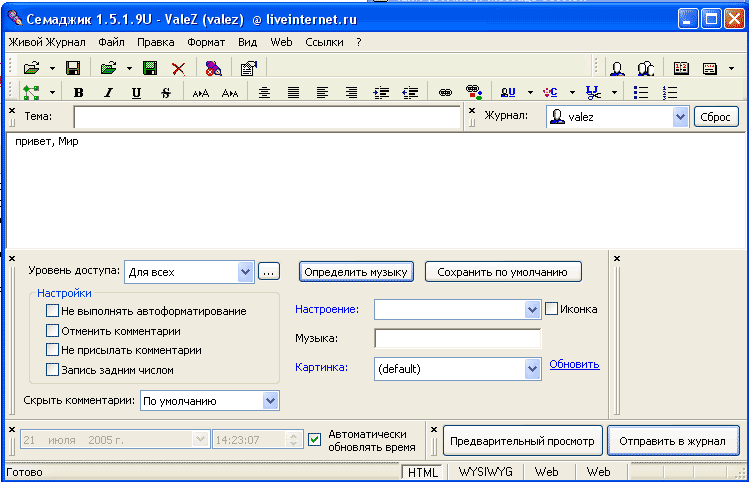
Task: Switch to the WYSIWYG tab
Action: click(485, 471)
